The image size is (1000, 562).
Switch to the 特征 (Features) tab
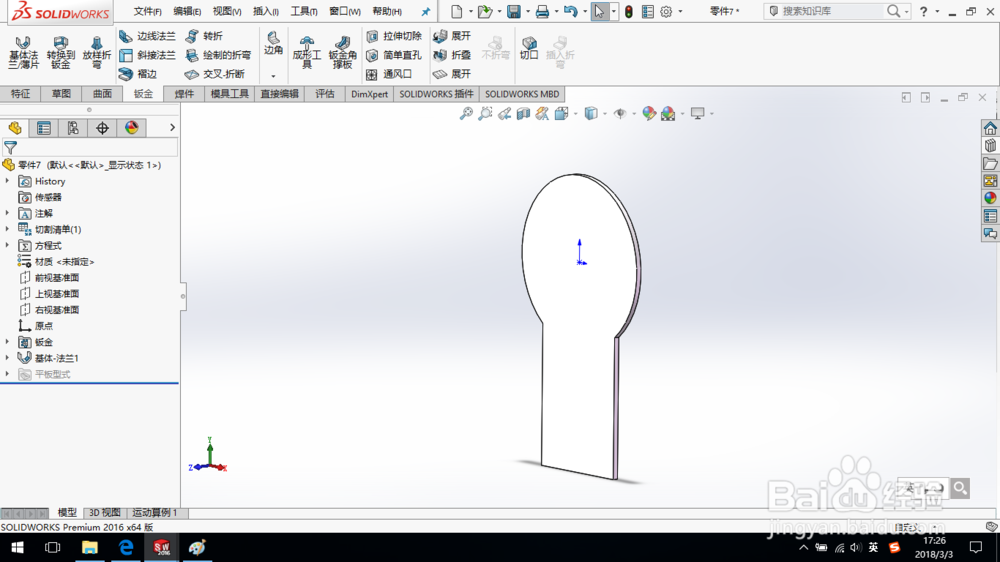tap(20, 94)
